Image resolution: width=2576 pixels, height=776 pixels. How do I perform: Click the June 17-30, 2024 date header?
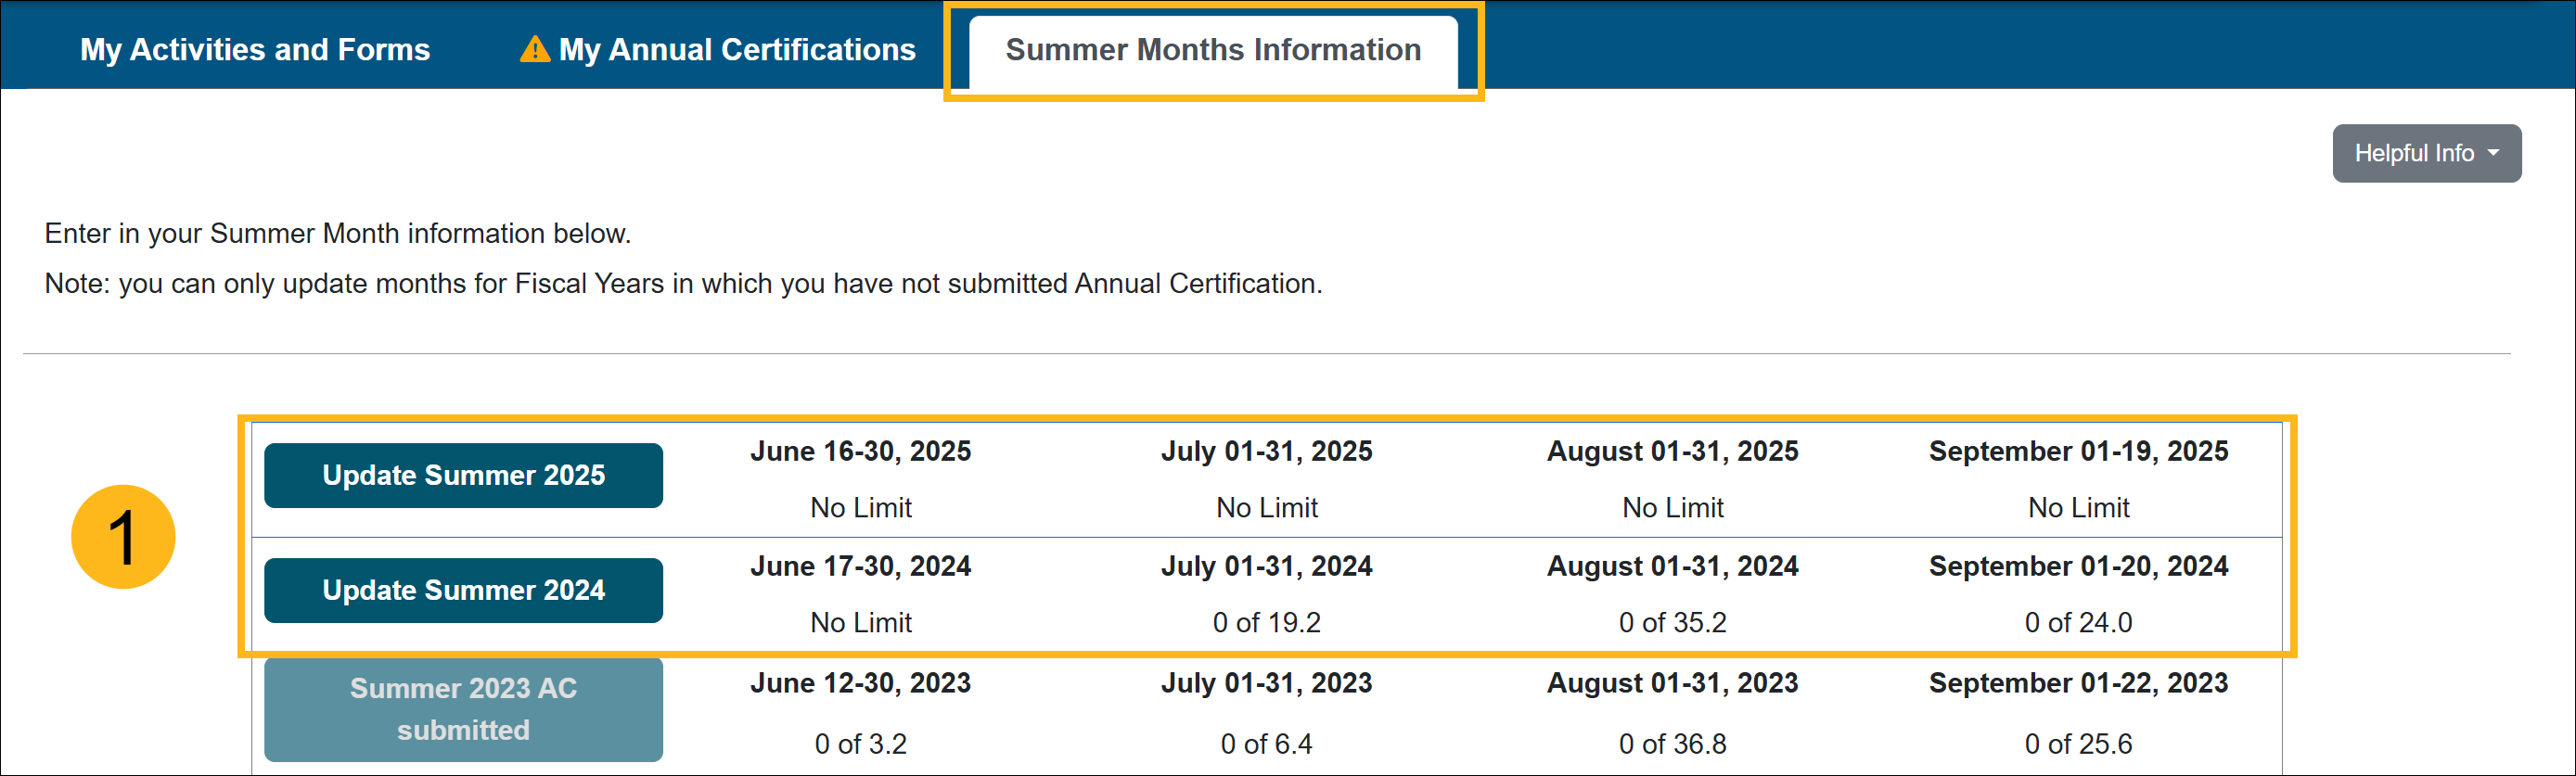[x=860, y=566]
